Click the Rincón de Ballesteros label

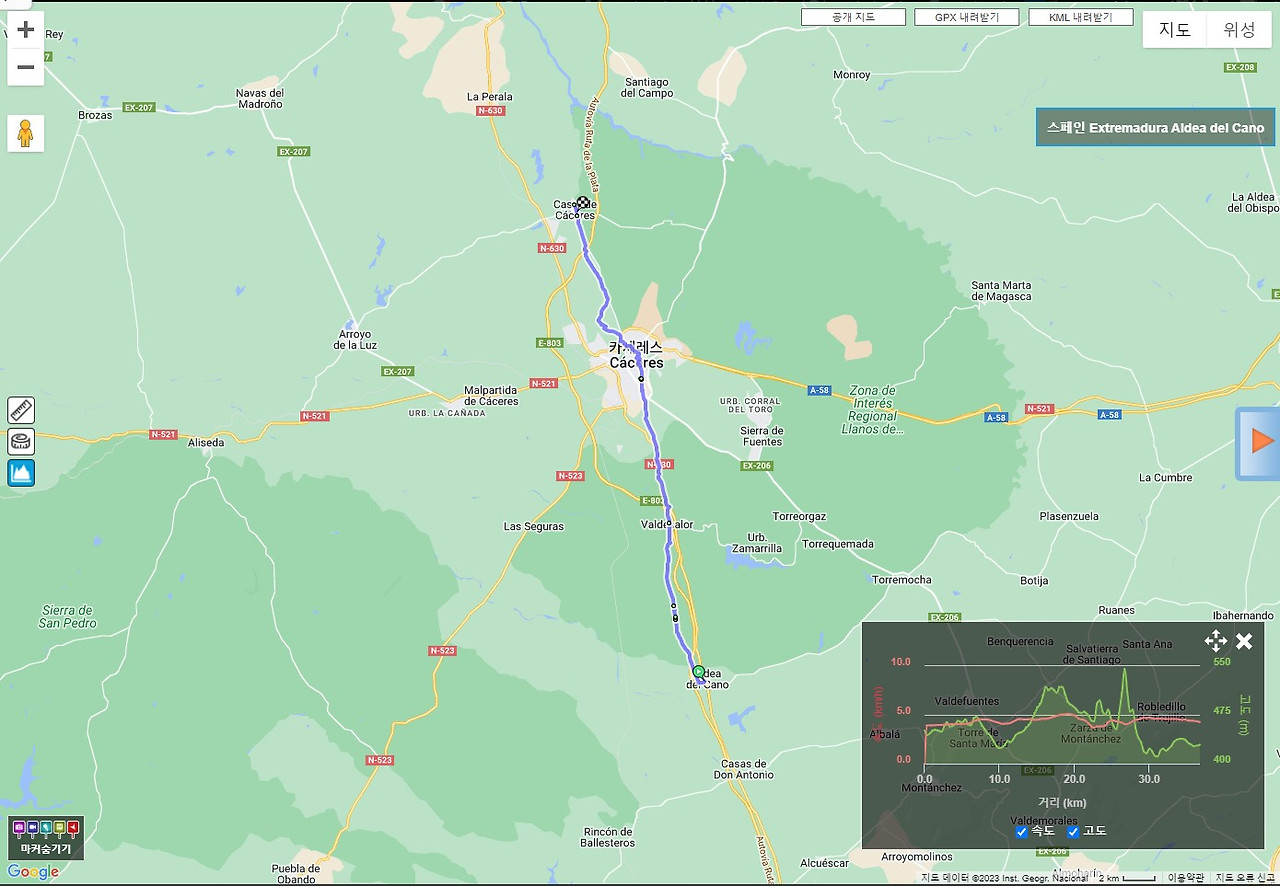pyautogui.click(x=608, y=837)
